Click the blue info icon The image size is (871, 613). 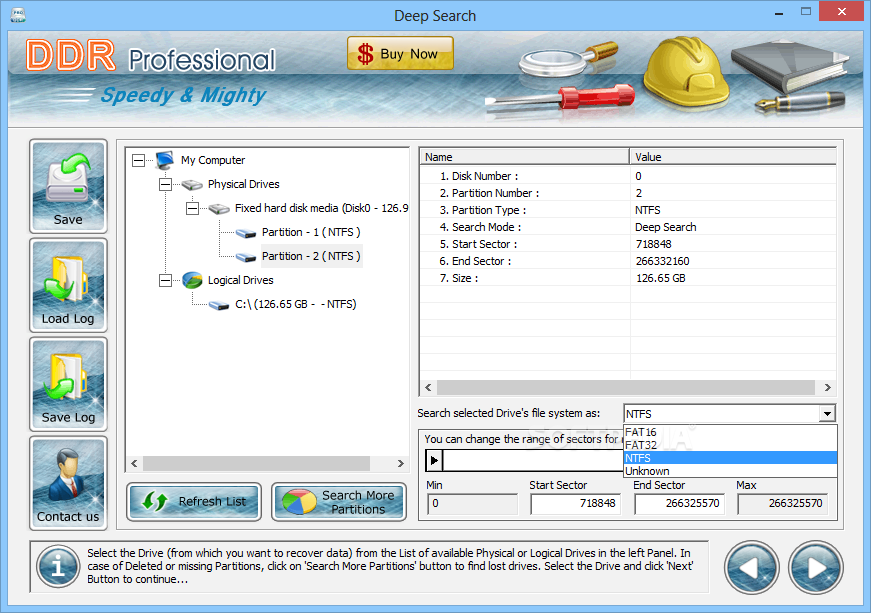coord(58,566)
